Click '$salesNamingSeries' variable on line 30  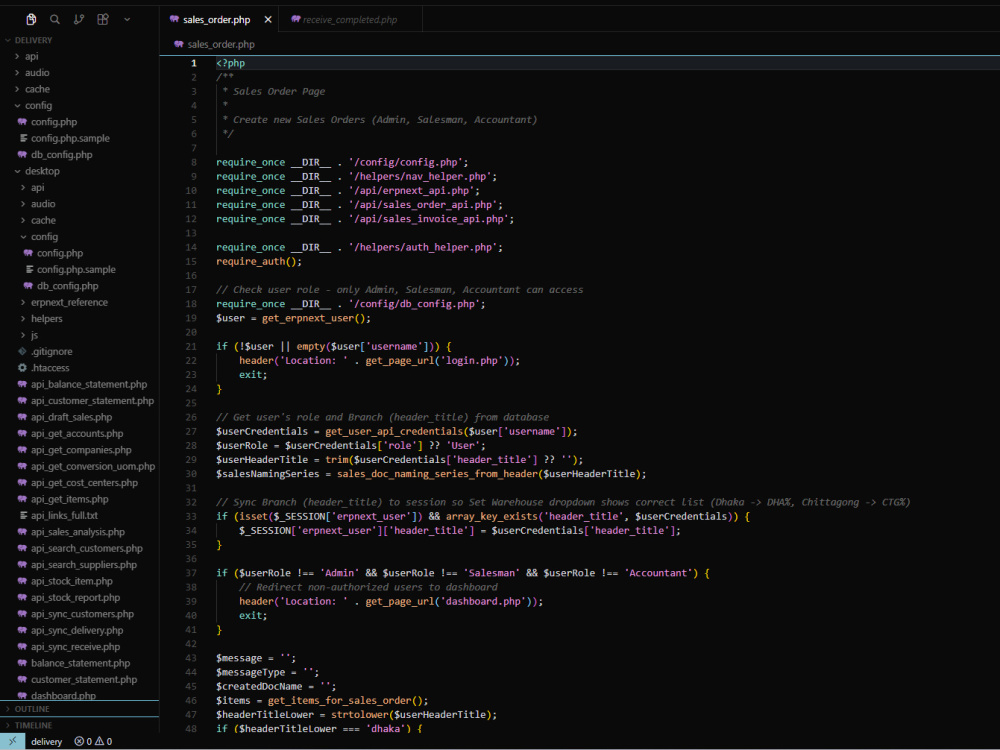(267, 474)
